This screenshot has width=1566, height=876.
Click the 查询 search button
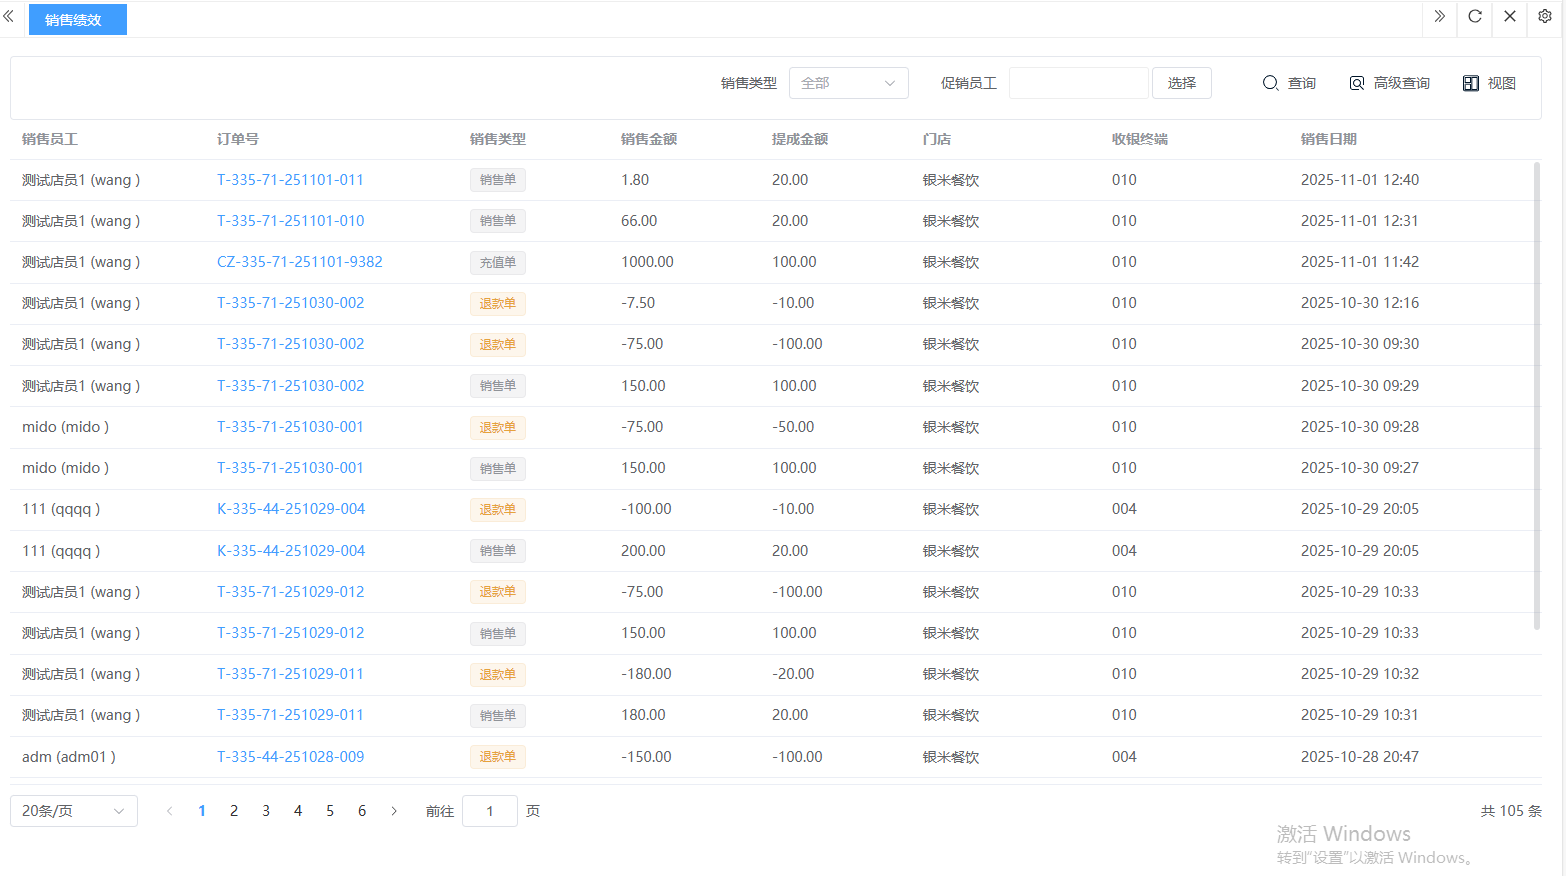(1289, 83)
